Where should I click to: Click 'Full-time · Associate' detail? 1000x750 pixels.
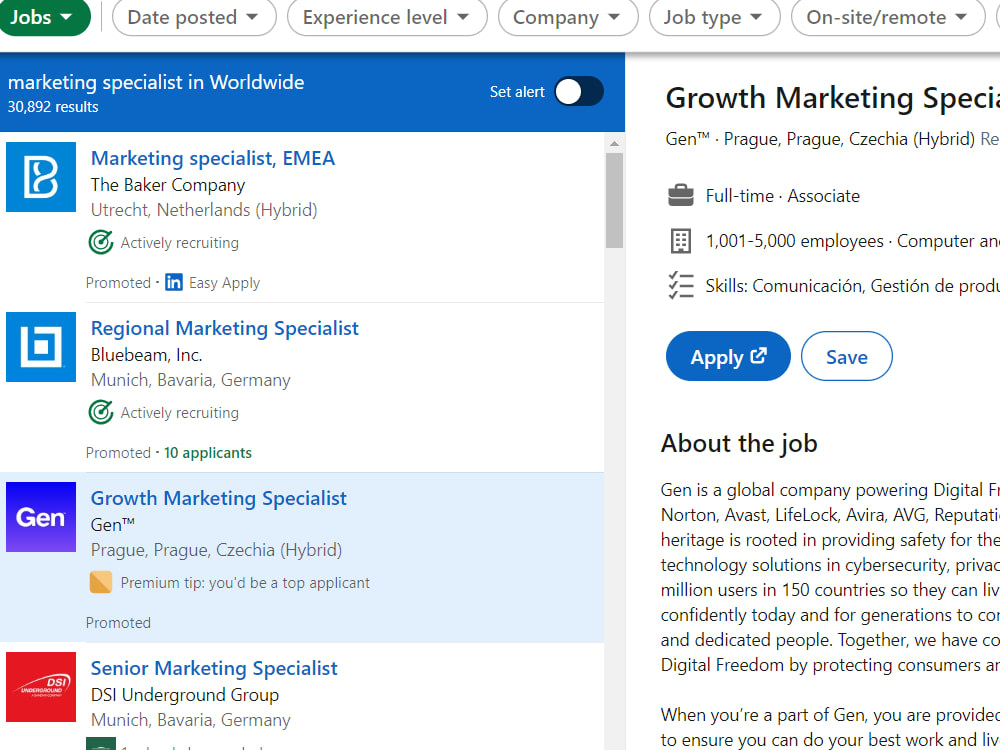(x=783, y=196)
